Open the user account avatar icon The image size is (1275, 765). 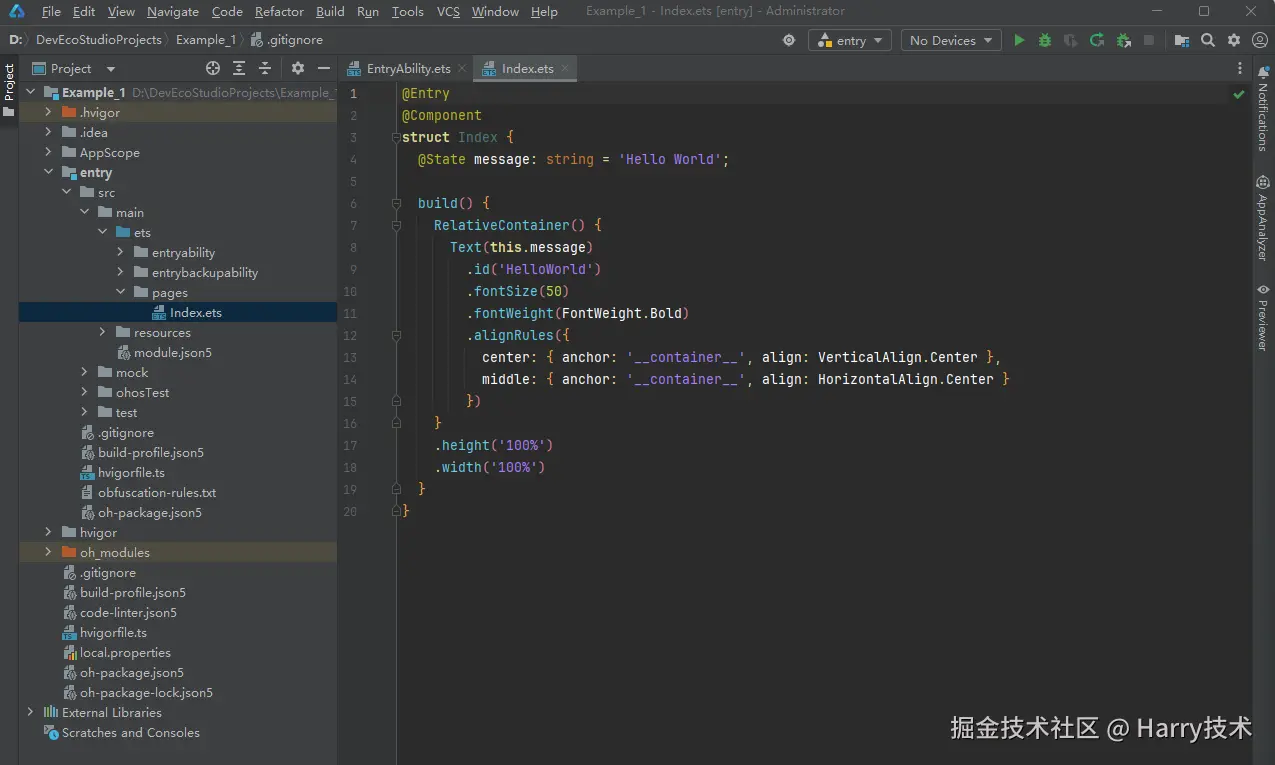click(1258, 40)
